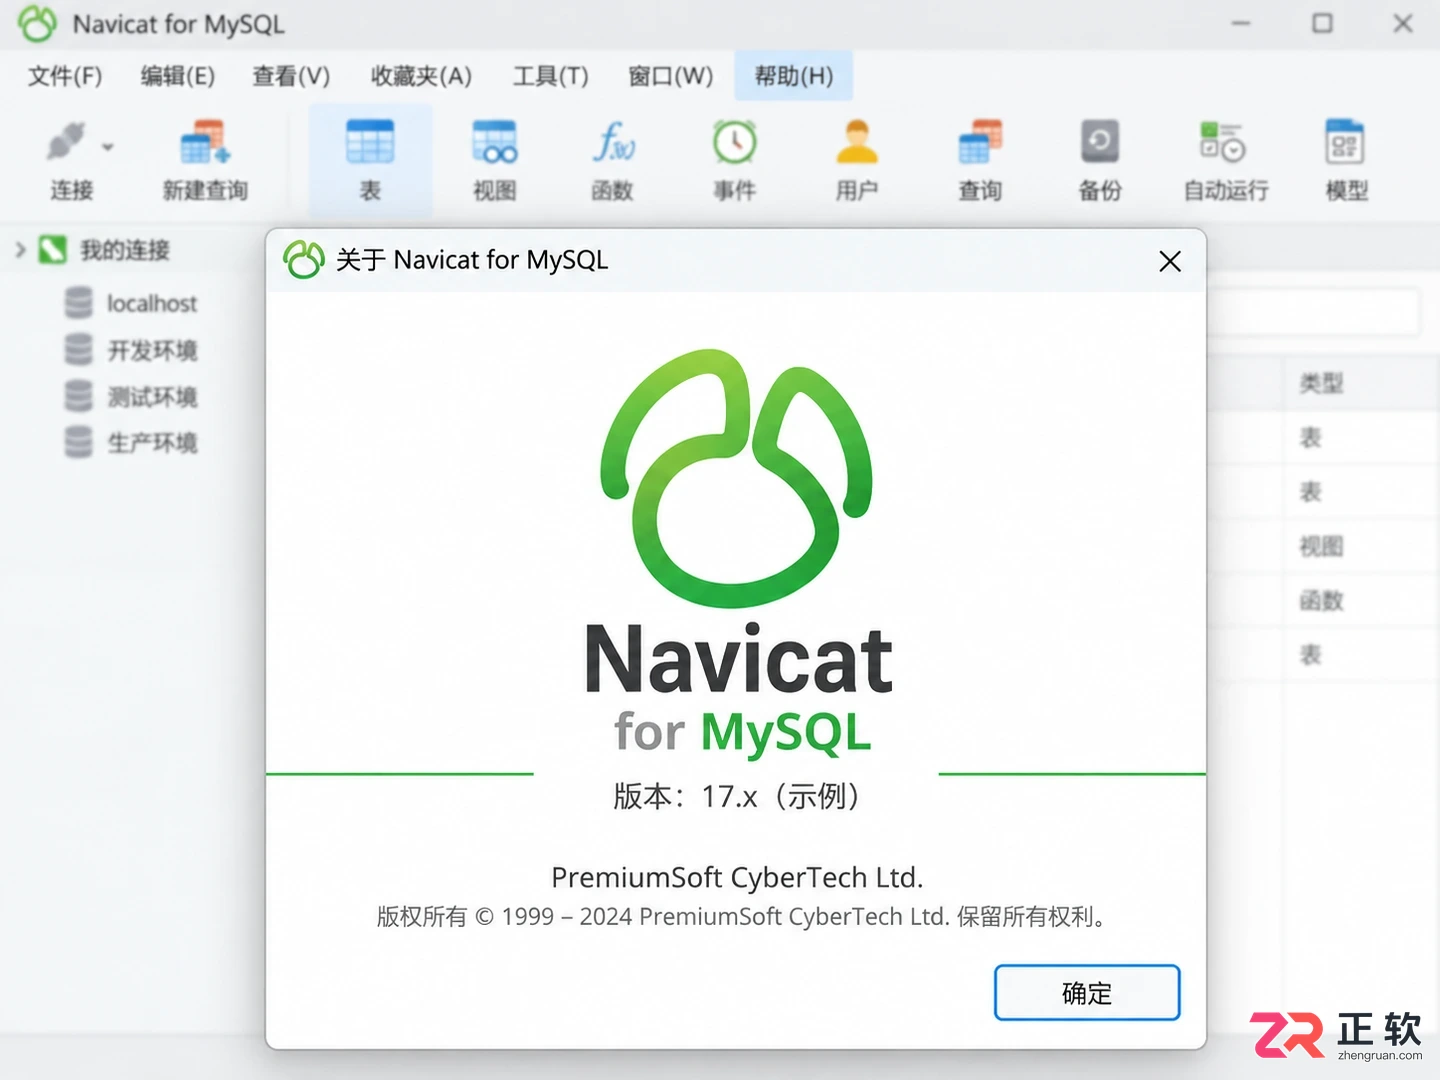Open the 查看(V) menu
Image resolution: width=1440 pixels, height=1080 pixels.
point(291,76)
